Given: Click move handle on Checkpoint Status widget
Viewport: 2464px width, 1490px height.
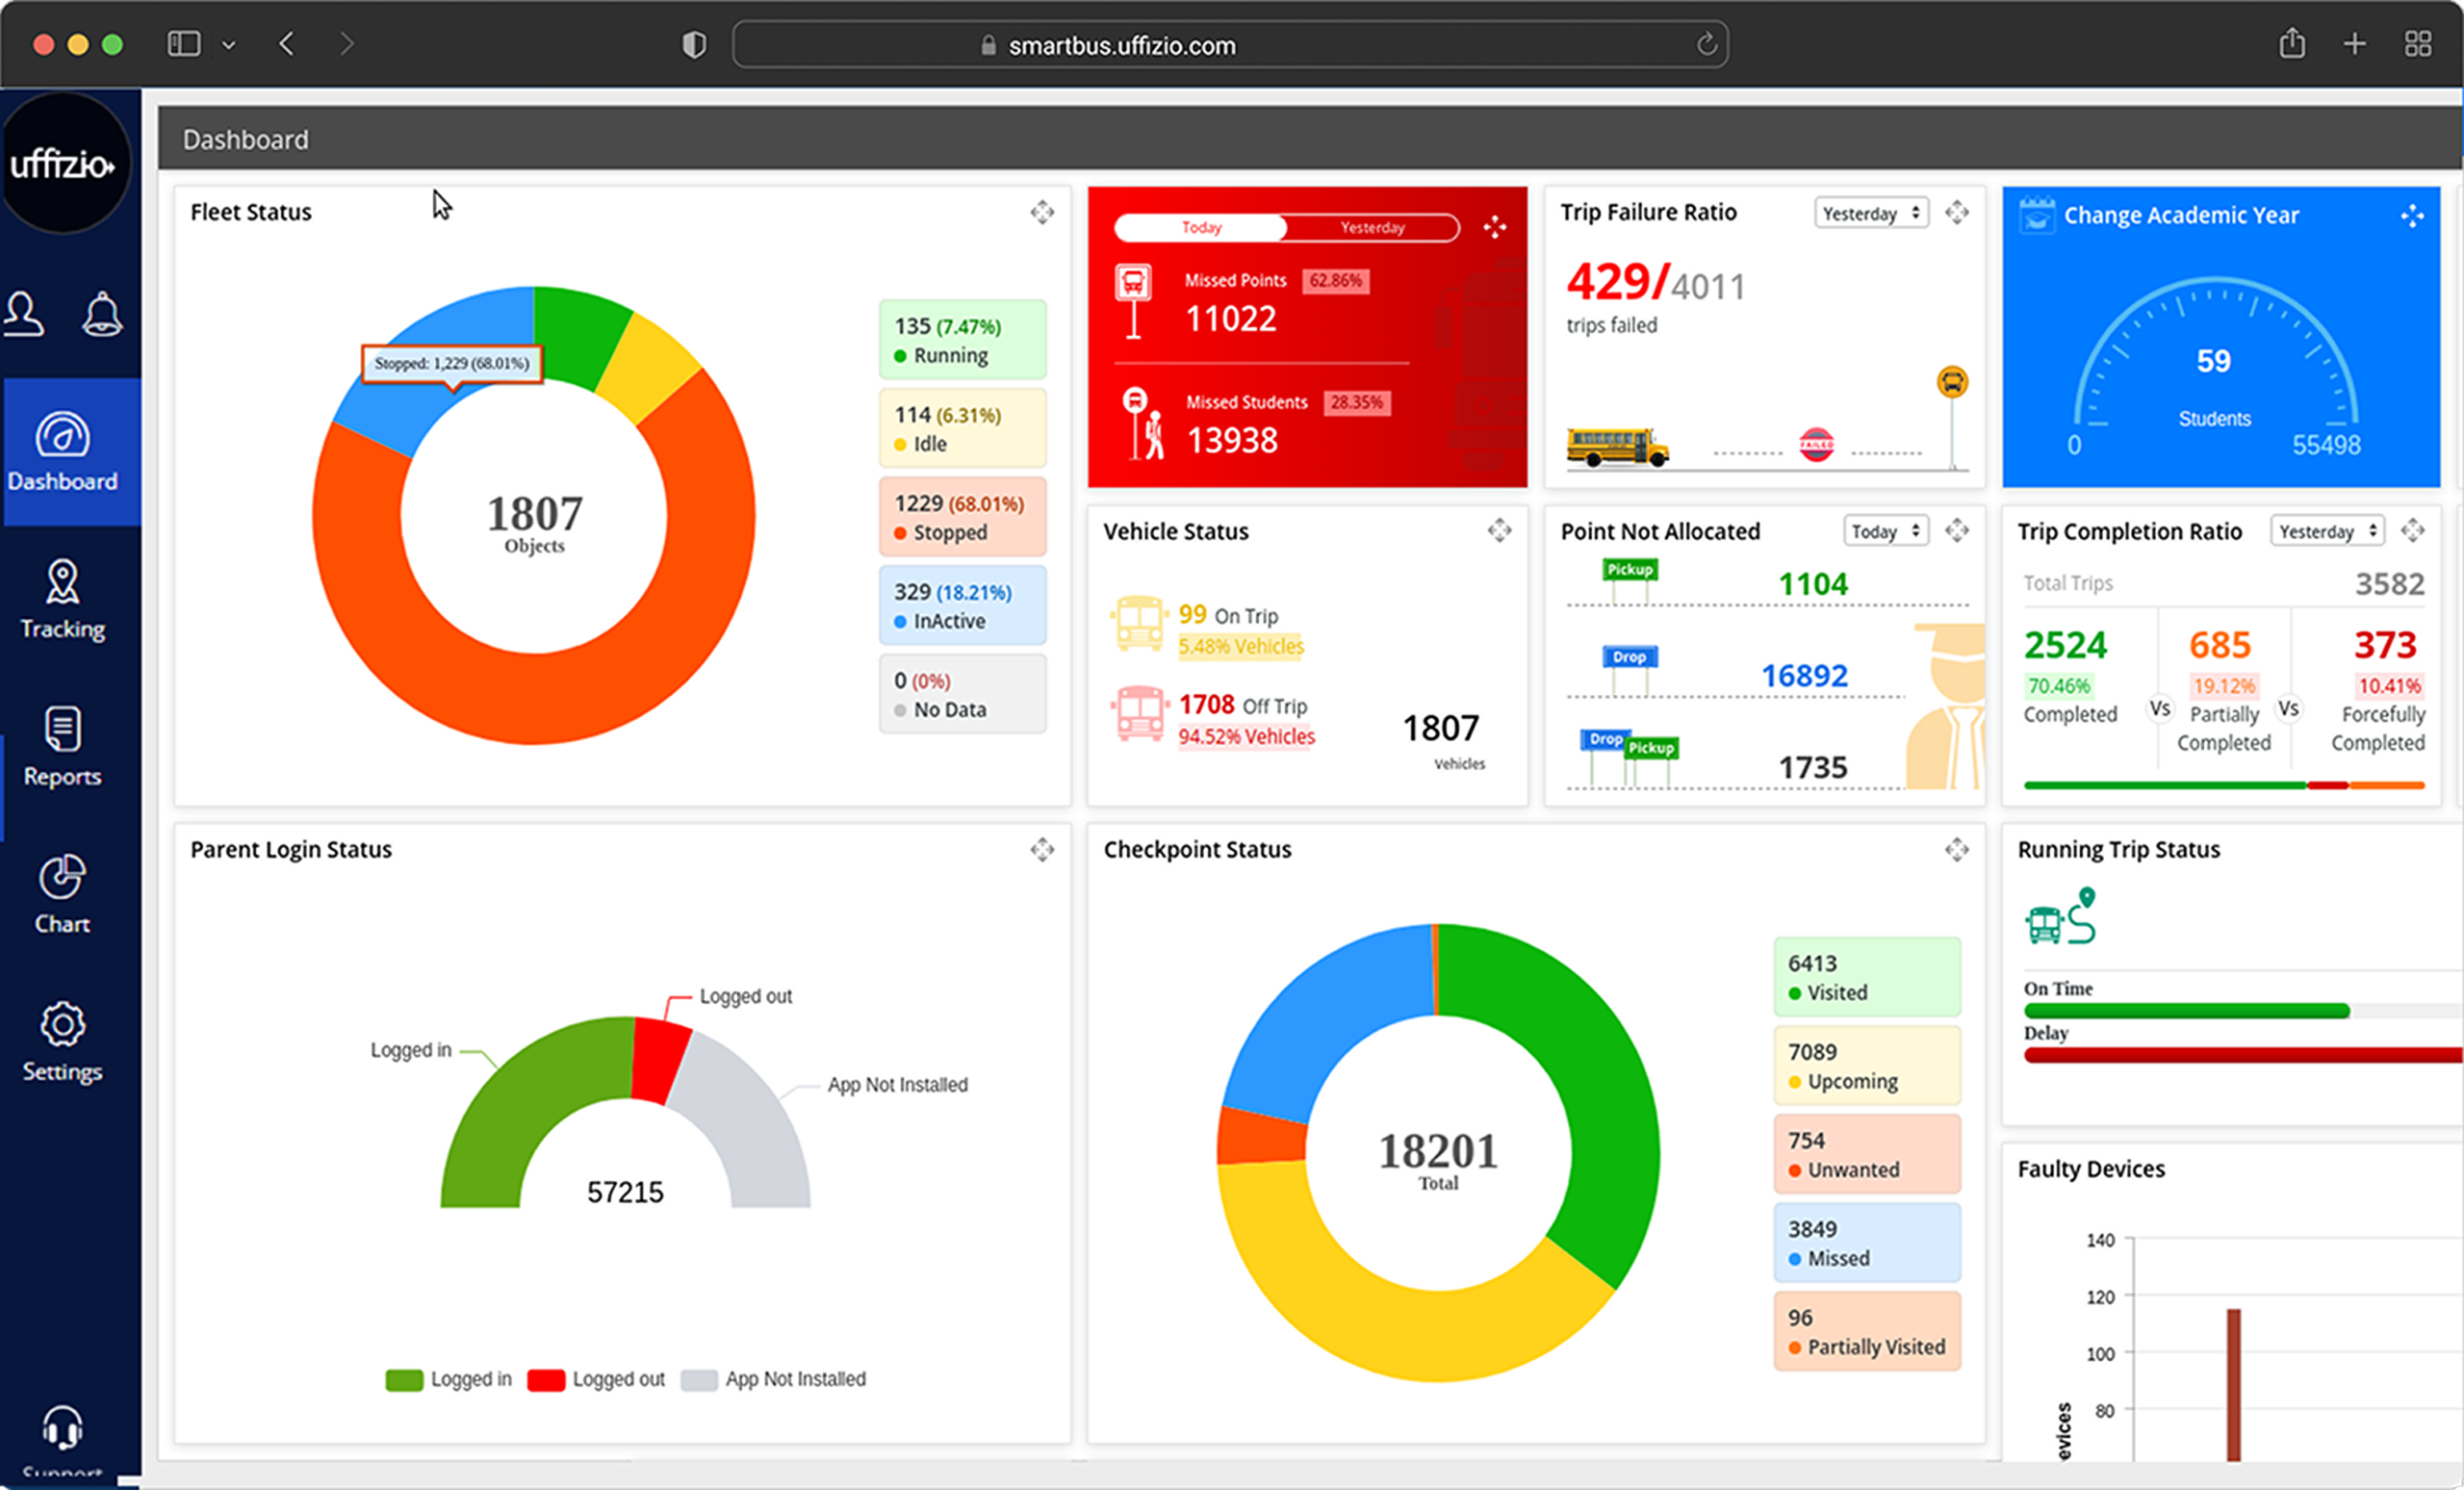Looking at the screenshot, I should click(1956, 849).
